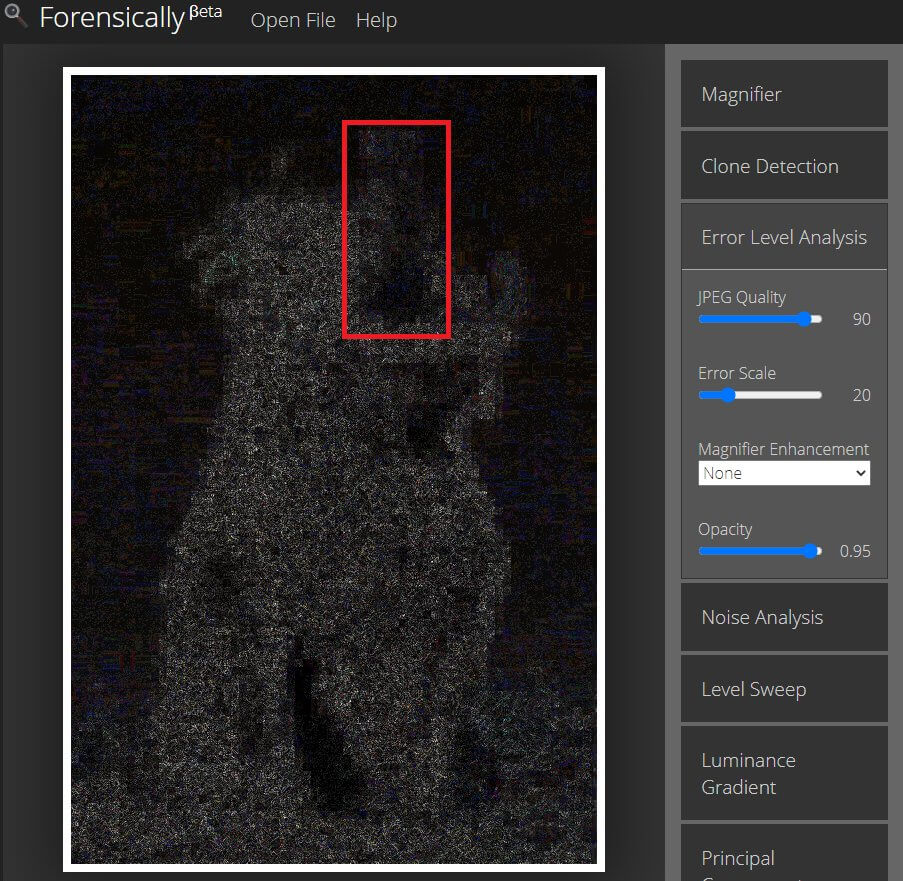Click the Opacity slider handle

coord(812,551)
